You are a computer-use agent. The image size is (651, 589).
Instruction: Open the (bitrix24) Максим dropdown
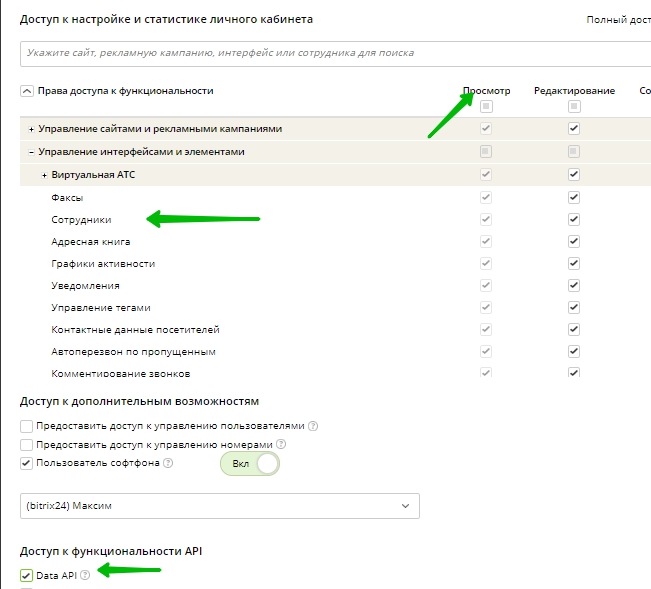(x=220, y=506)
